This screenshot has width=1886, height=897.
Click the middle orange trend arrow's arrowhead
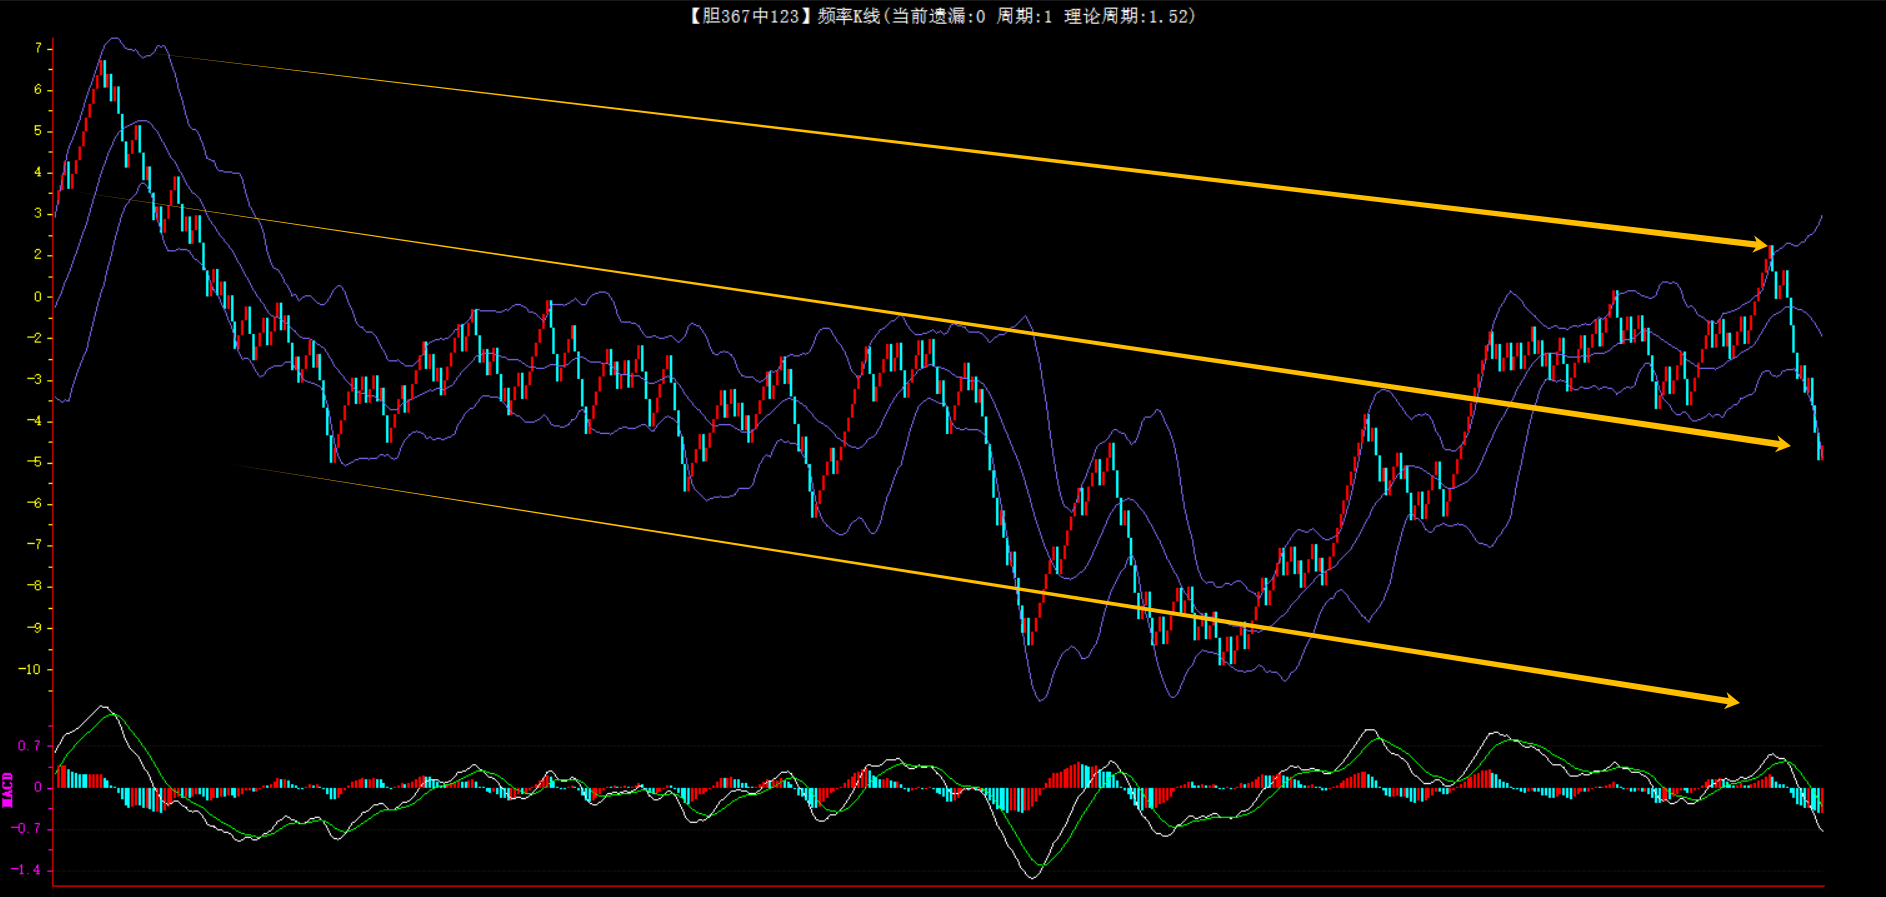[x=1780, y=444]
